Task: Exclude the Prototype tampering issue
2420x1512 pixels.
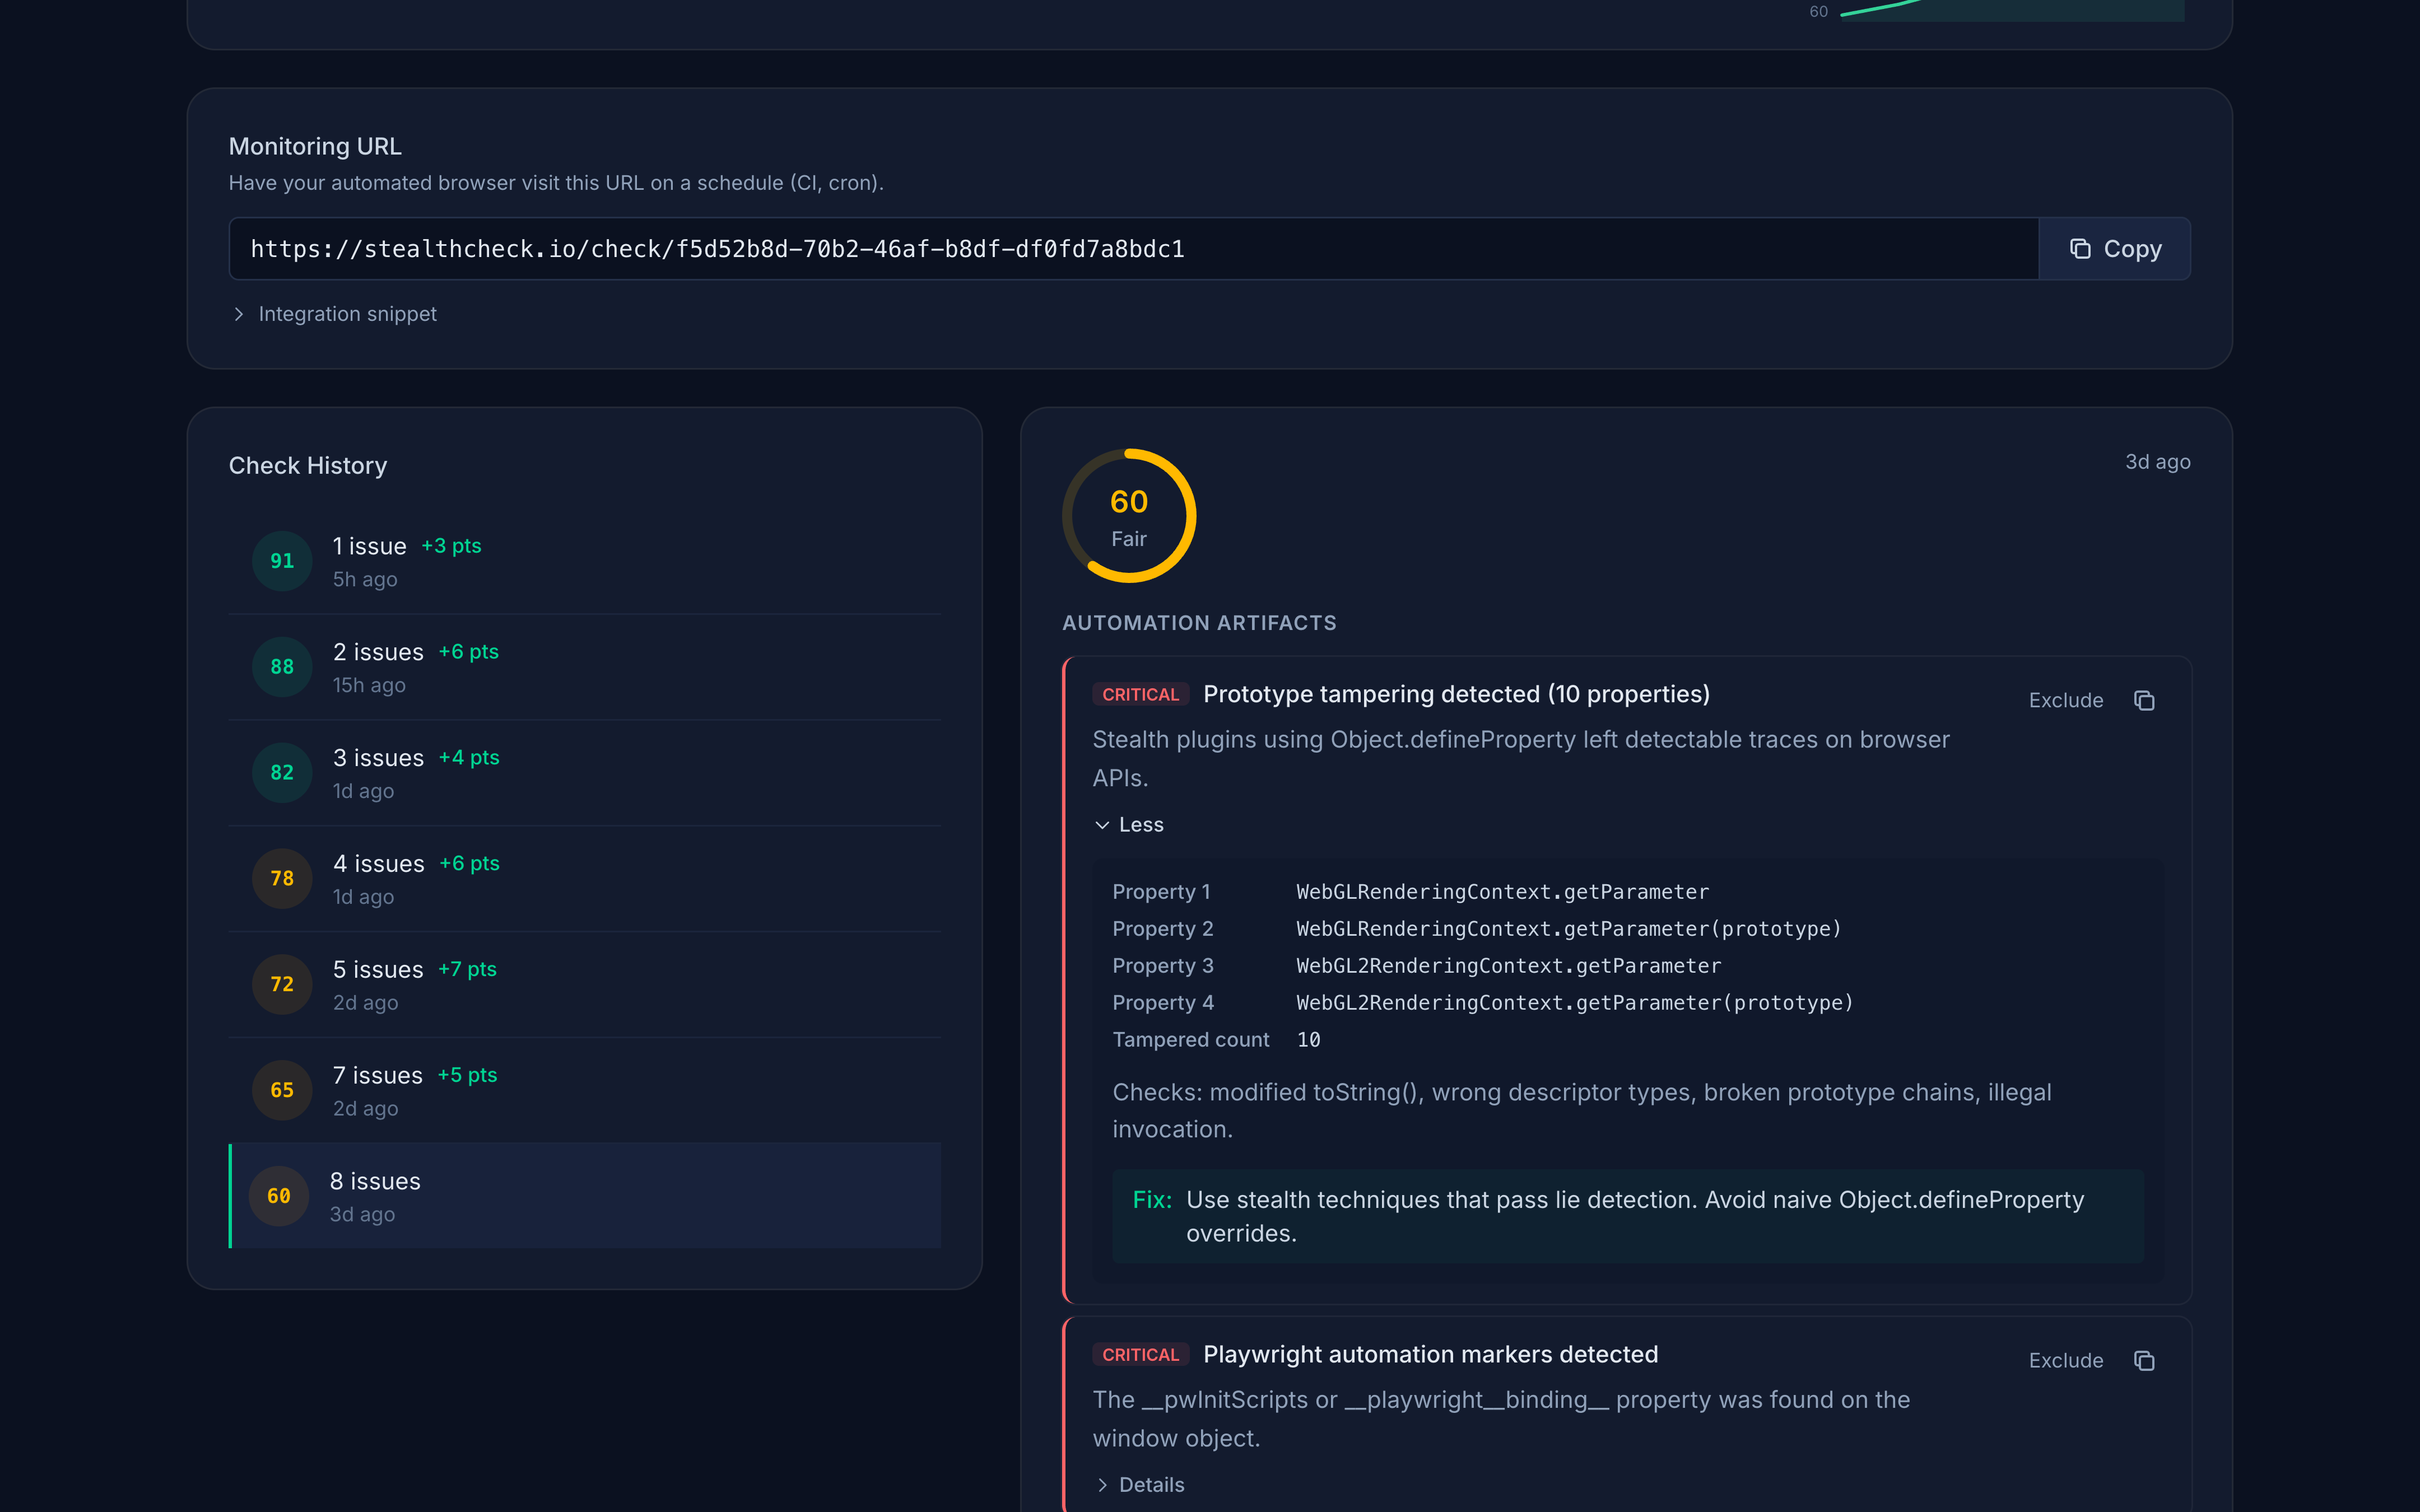Action: (2065, 700)
